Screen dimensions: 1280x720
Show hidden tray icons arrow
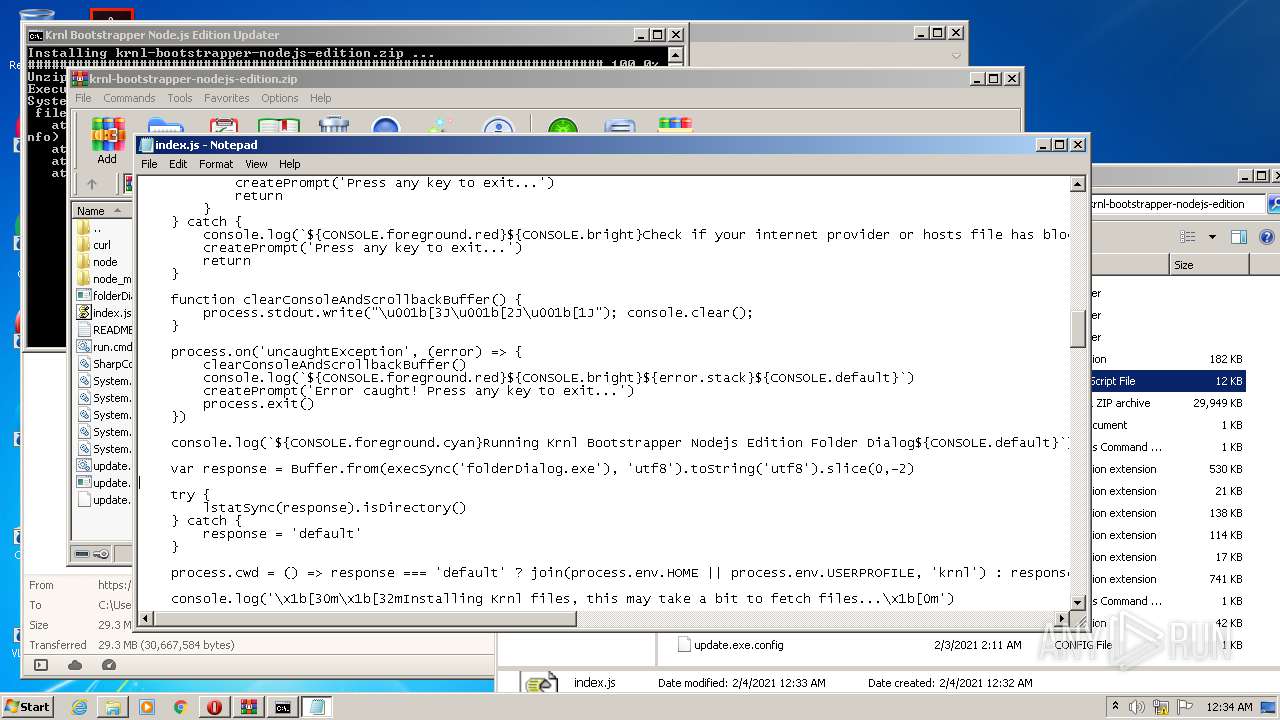tap(1115, 707)
